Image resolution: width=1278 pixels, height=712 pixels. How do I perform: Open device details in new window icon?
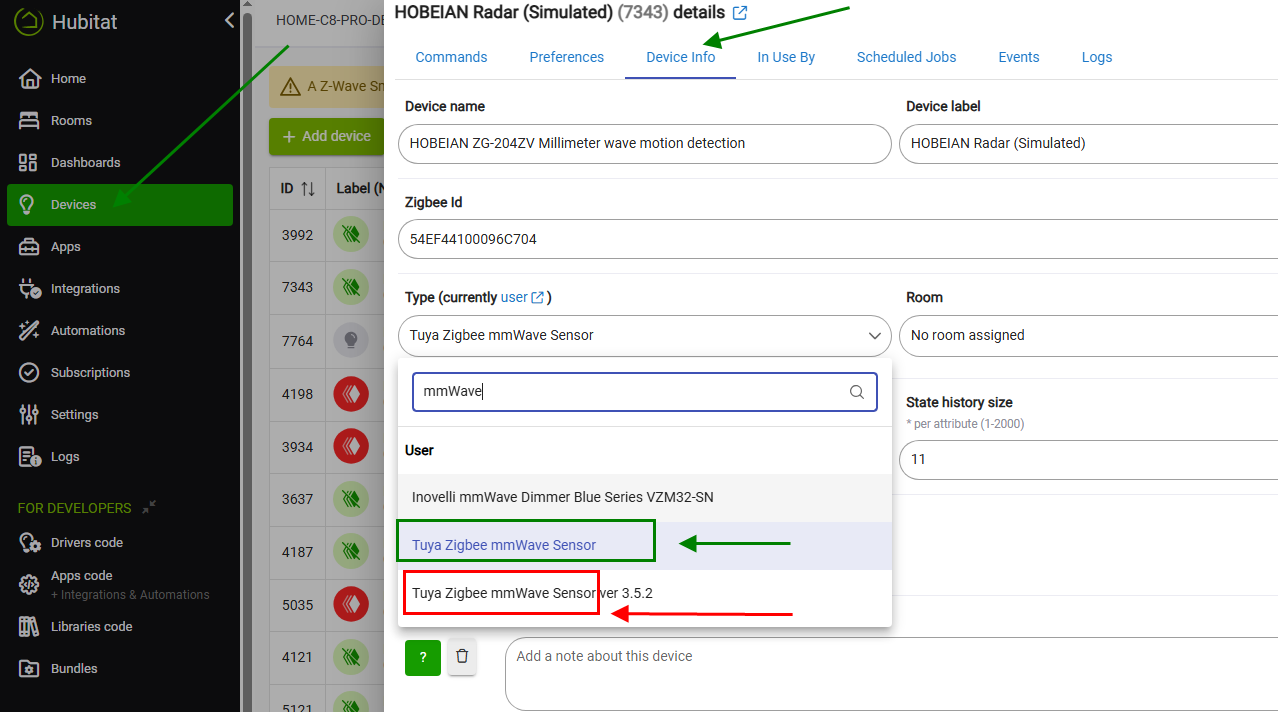coord(740,13)
